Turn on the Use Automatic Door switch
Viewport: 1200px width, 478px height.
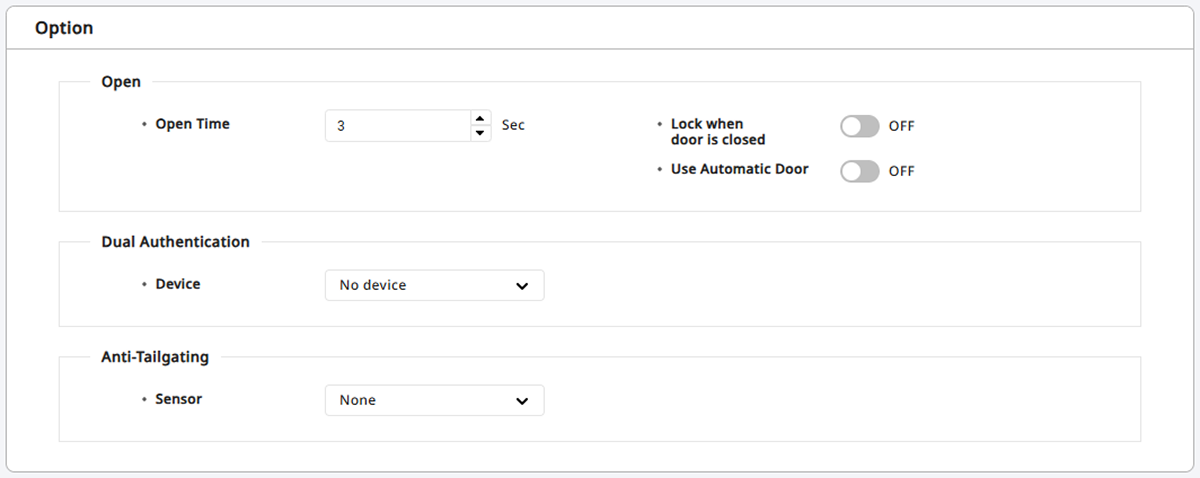tap(859, 171)
